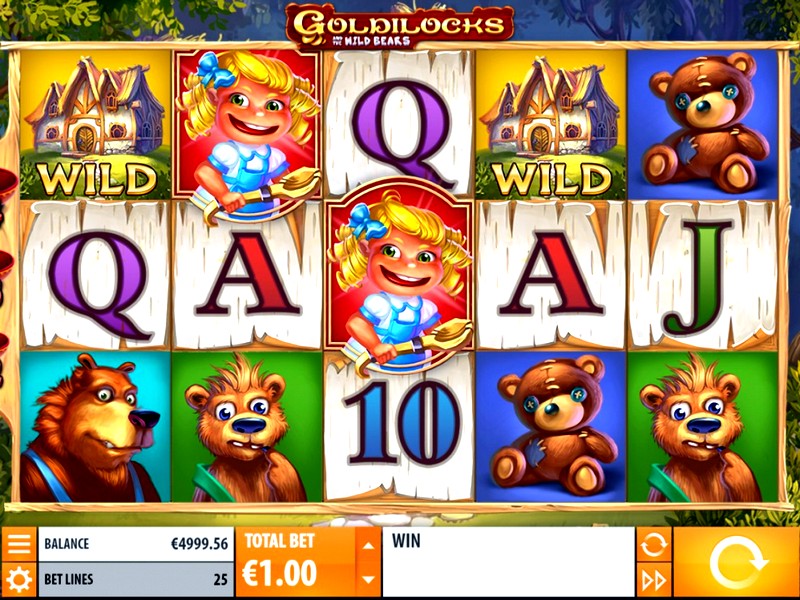Toggle fast play with the double-arrow icon
Image resolution: width=800 pixels, height=600 pixels.
654,580
